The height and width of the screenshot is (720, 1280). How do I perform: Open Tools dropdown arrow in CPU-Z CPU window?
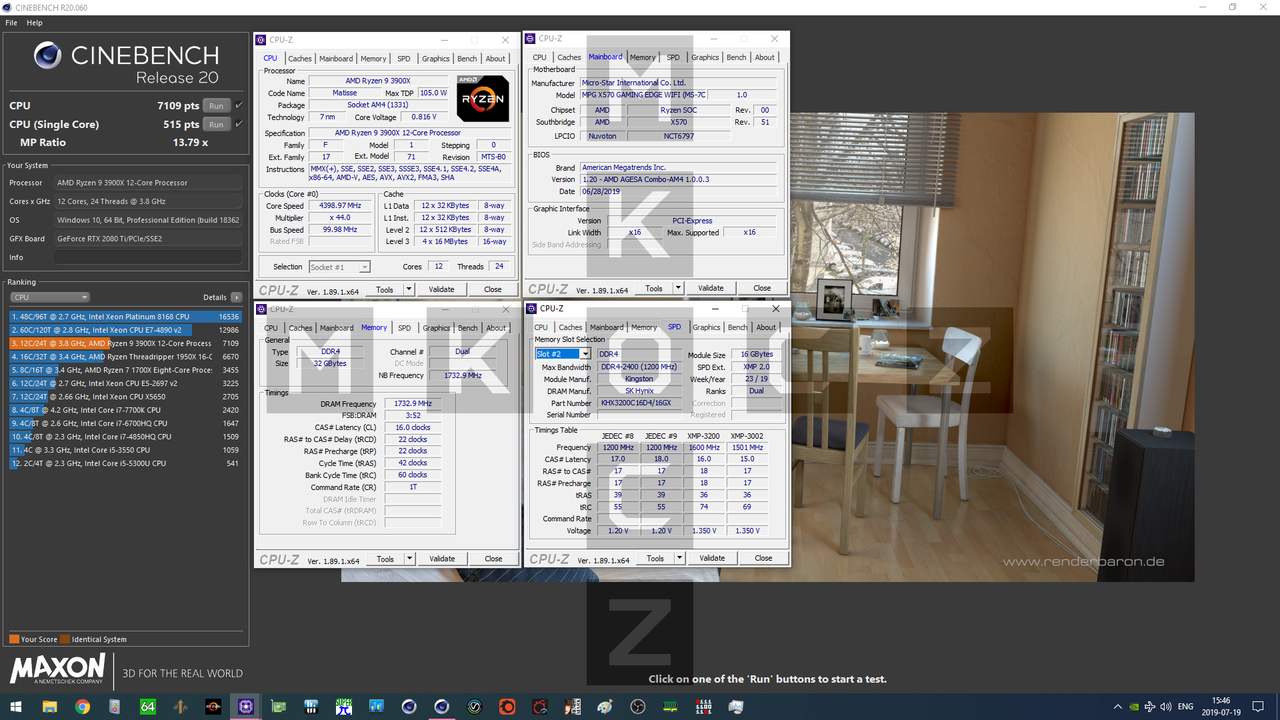point(409,289)
